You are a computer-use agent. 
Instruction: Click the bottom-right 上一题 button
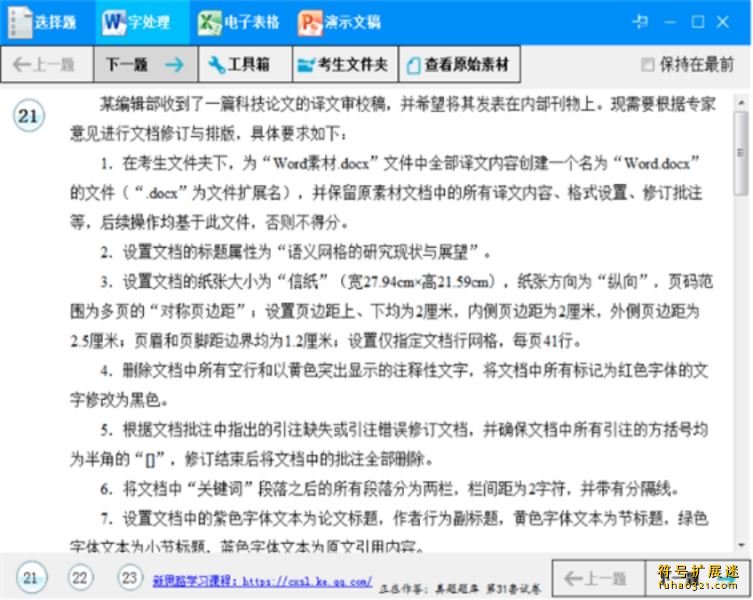[x=598, y=578]
